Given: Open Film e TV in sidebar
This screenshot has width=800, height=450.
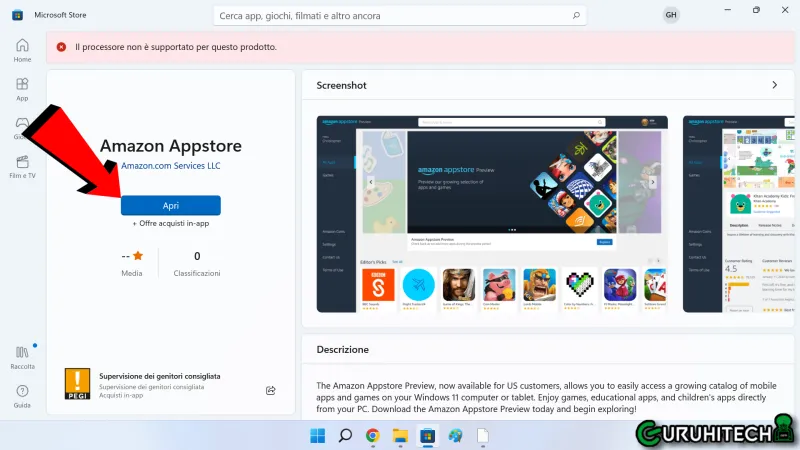Looking at the screenshot, I should pyautogui.click(x=22, y=166).
